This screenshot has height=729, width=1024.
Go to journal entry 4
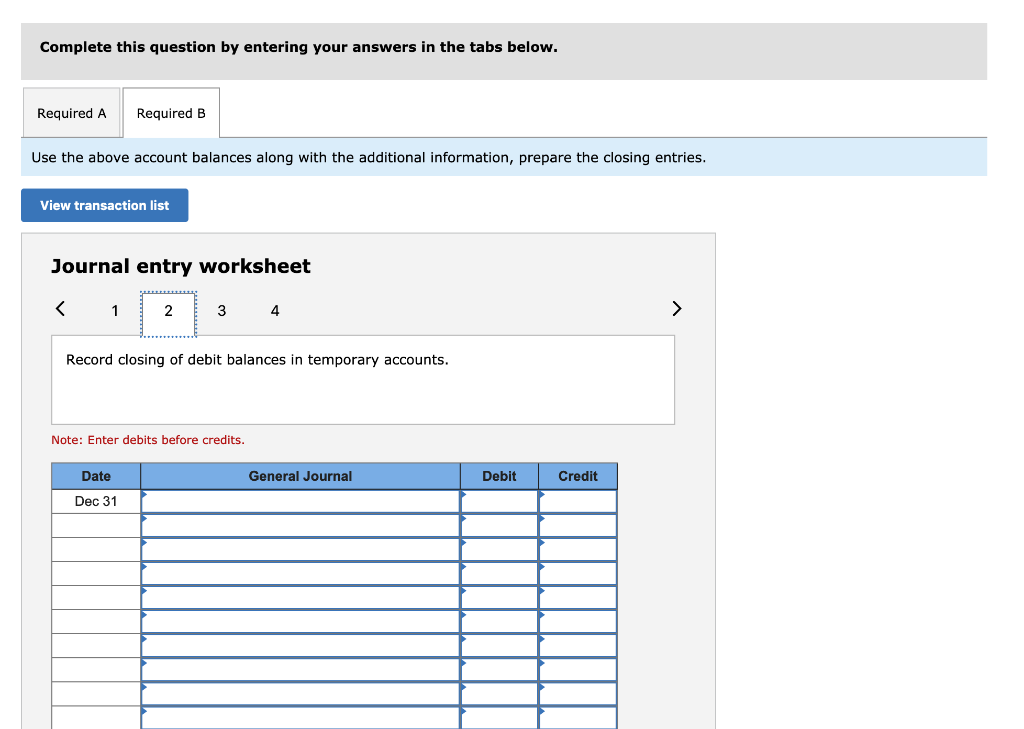tap(274, 311)
